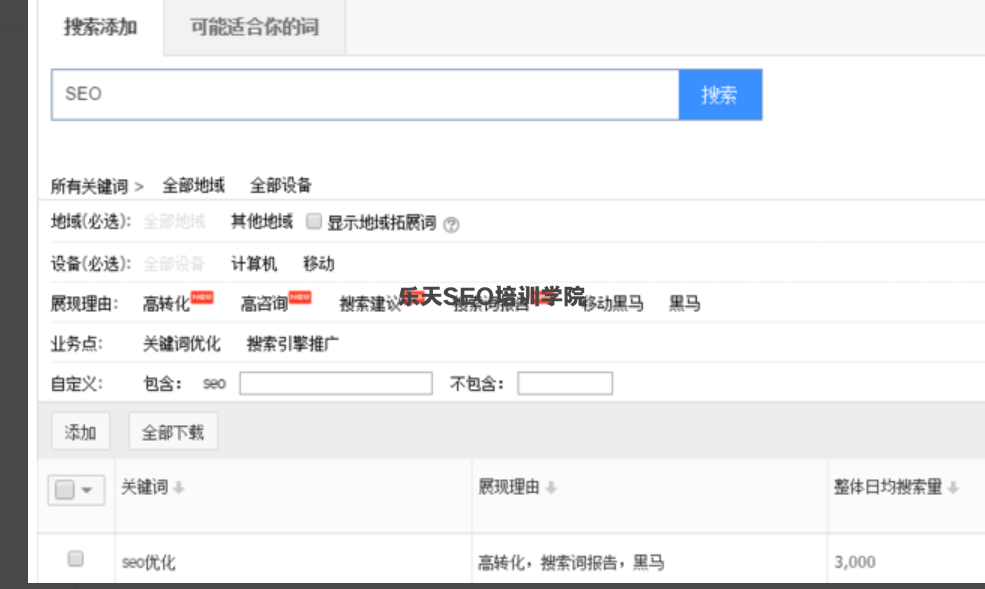Click the blue 搜索 button
This screenshot has height=589, width=985.
722,94
